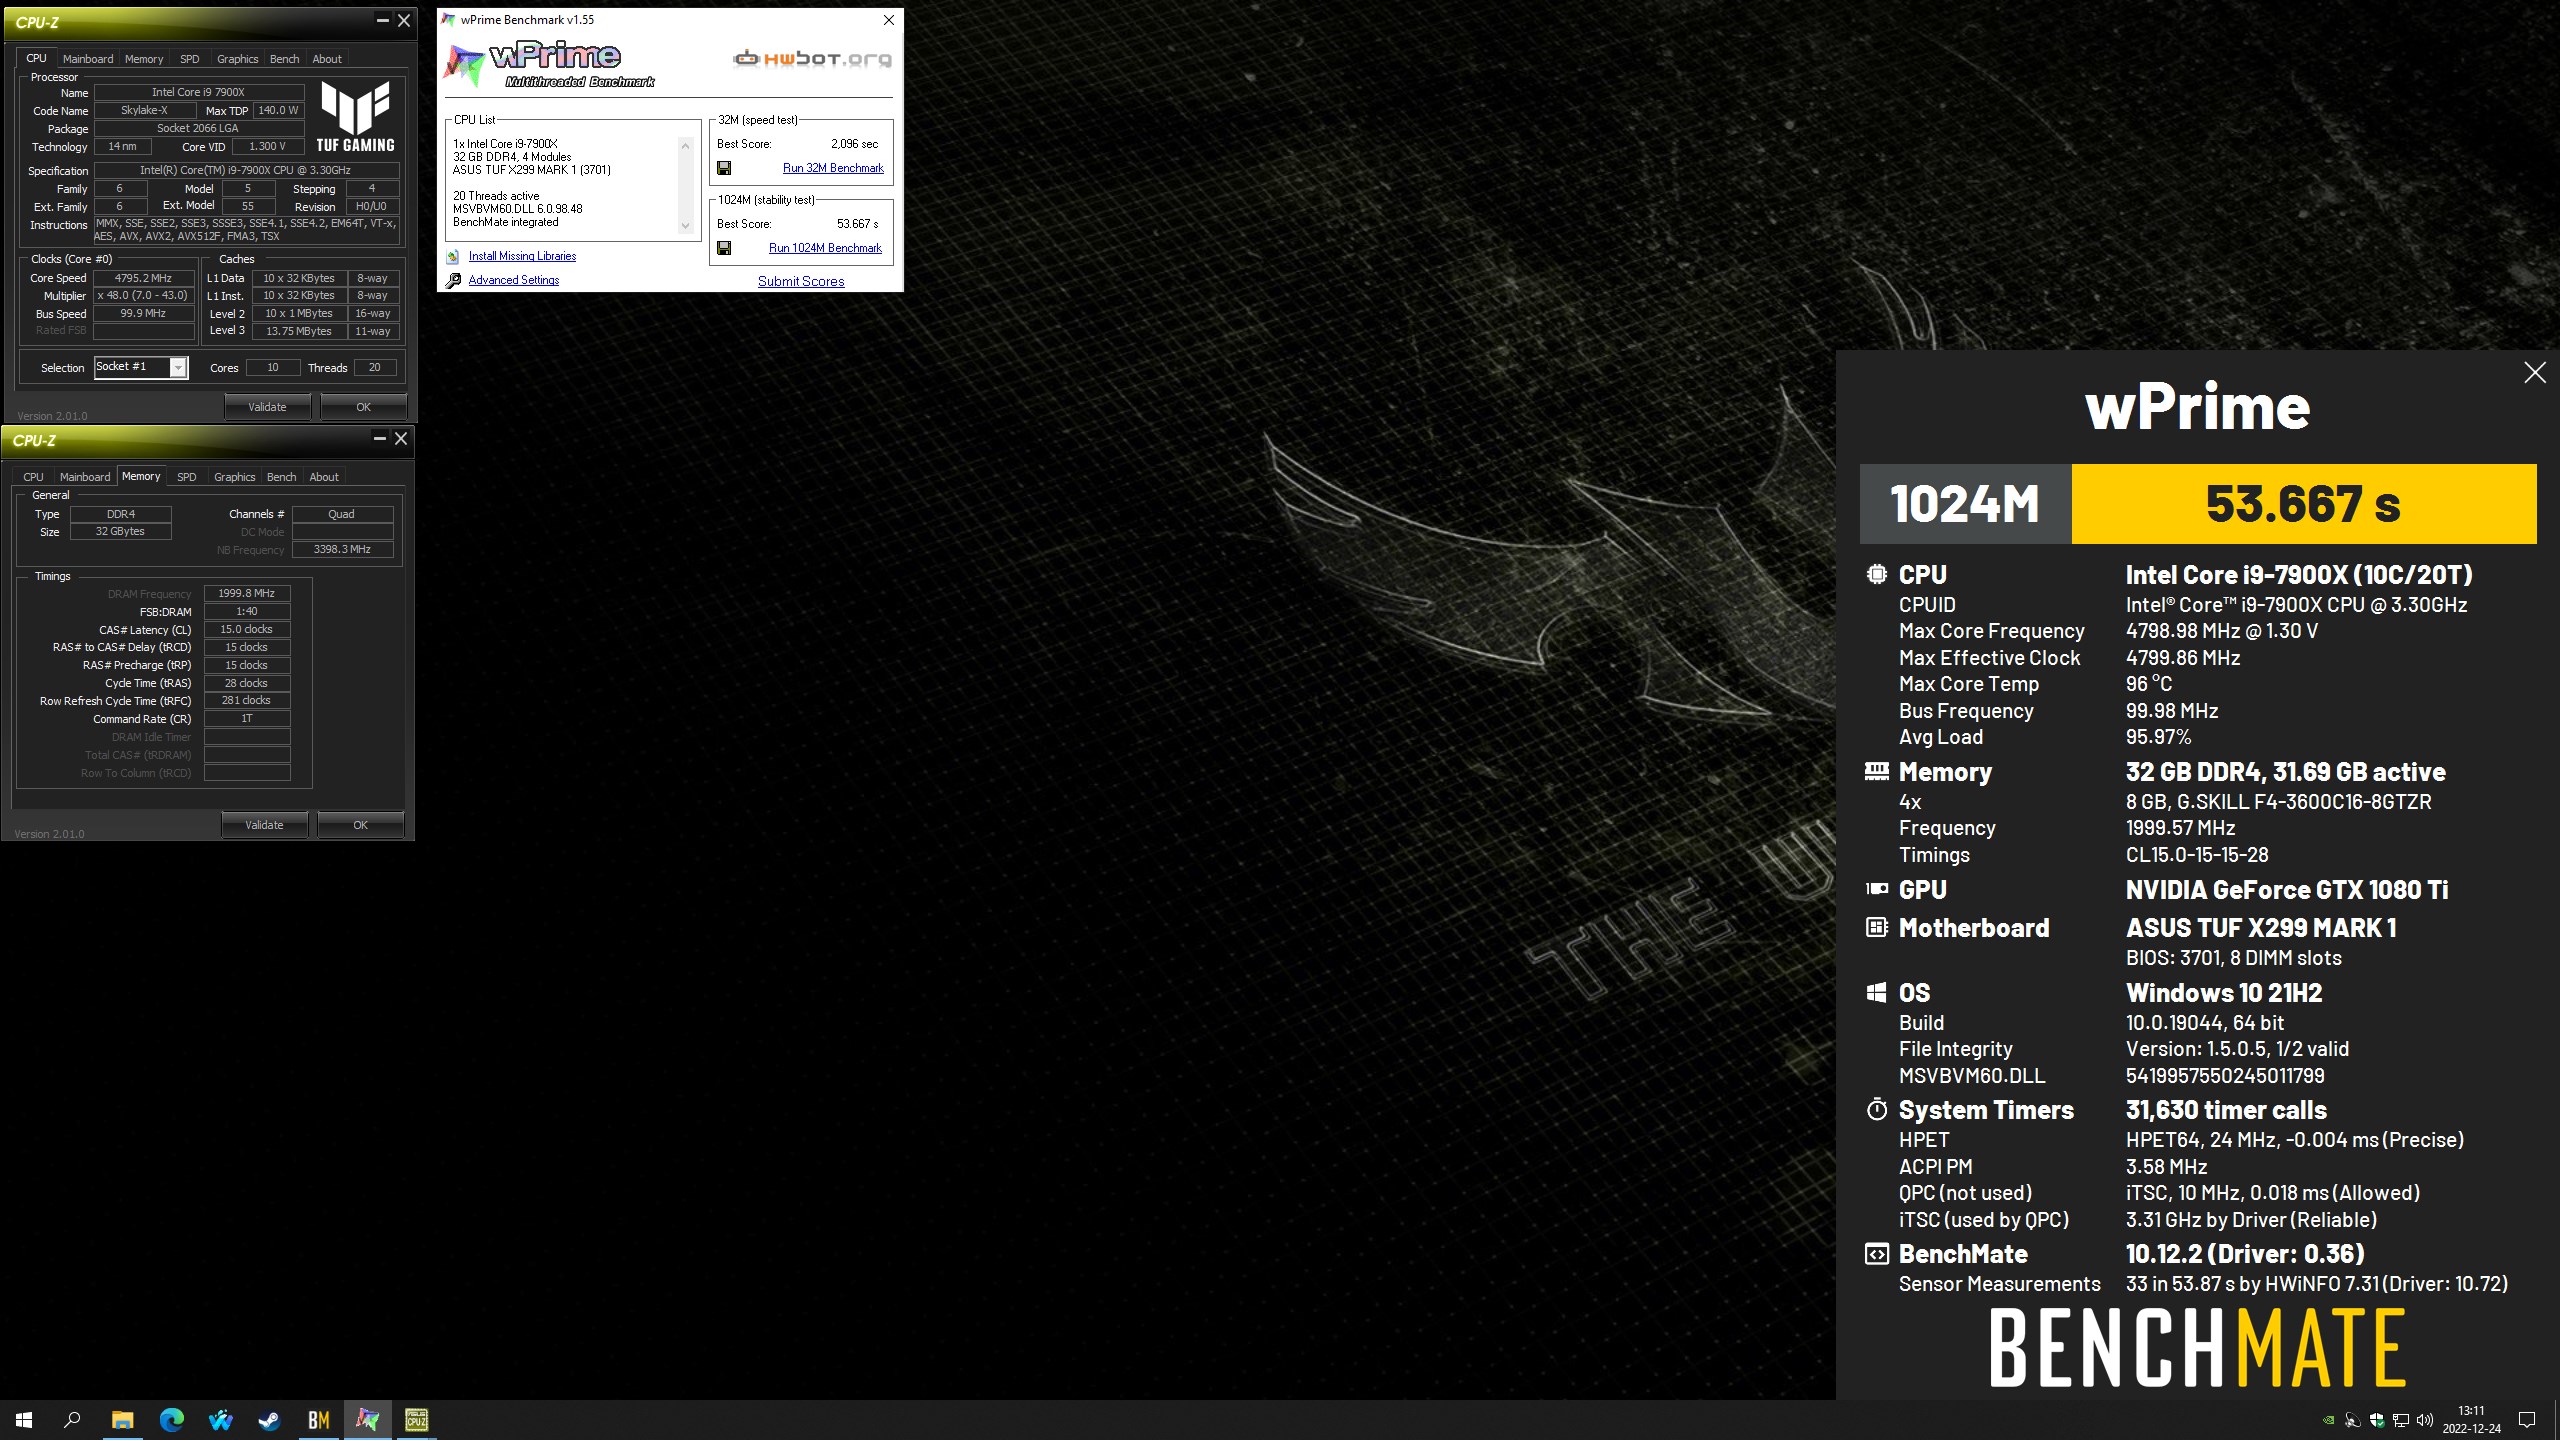Open Graphics tab in upper CPU-Z
Viewport: 2560px width, 1440px height.
pyautogui.click(x=238, y=59)
